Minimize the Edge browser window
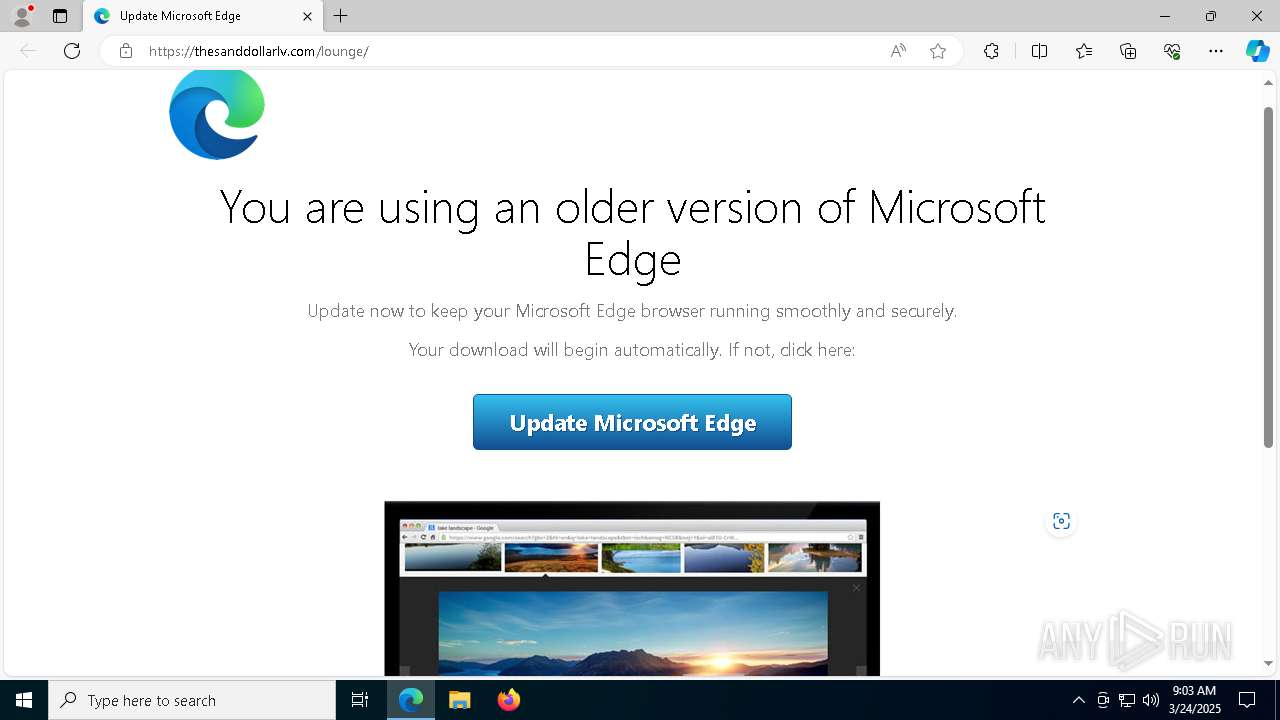 click(x=1165, y=16)
